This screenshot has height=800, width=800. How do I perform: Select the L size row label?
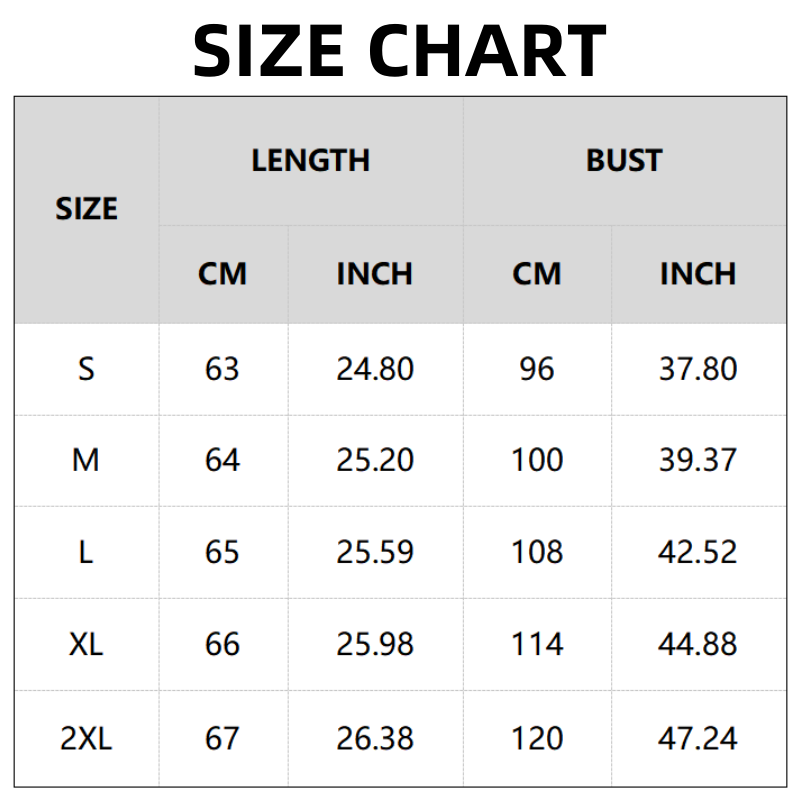(x=86, y=552)
